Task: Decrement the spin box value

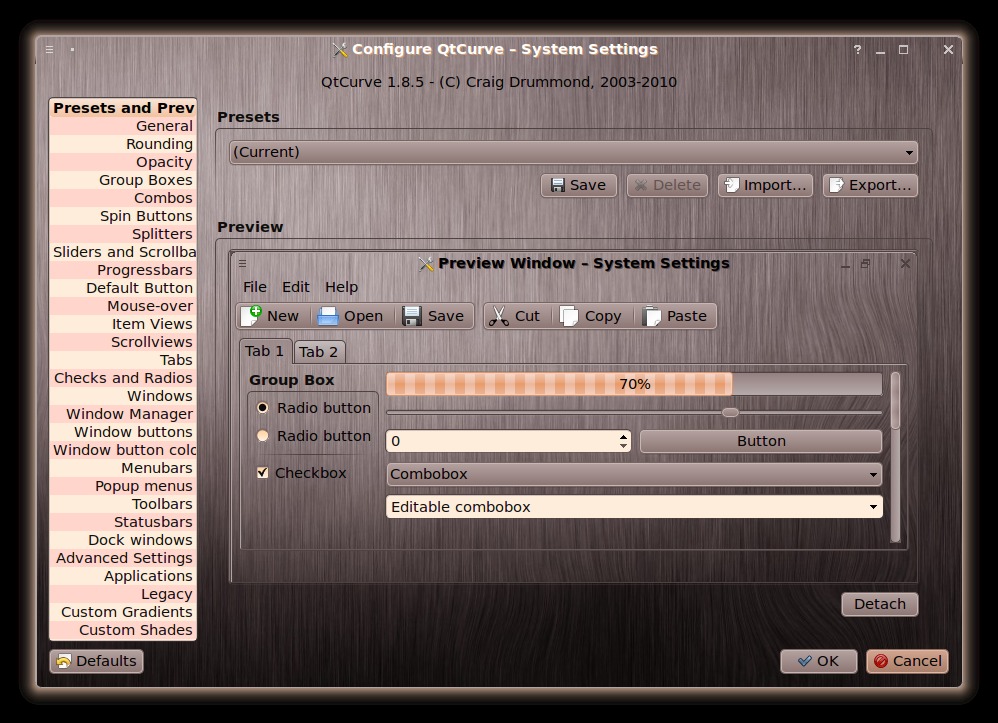Action: [623, 446]
